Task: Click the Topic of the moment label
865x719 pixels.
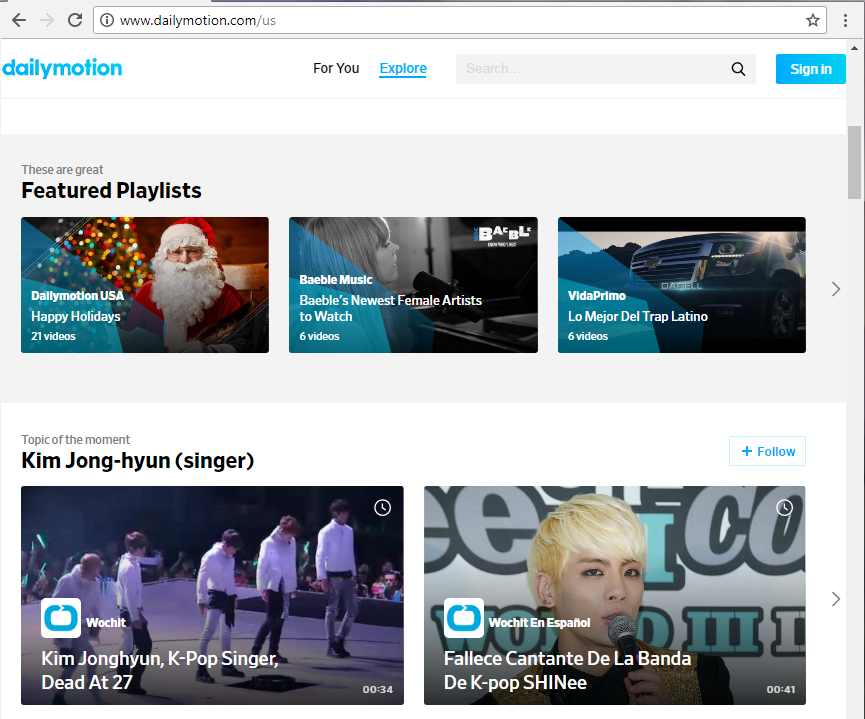Action: click(x=76, y=440)
